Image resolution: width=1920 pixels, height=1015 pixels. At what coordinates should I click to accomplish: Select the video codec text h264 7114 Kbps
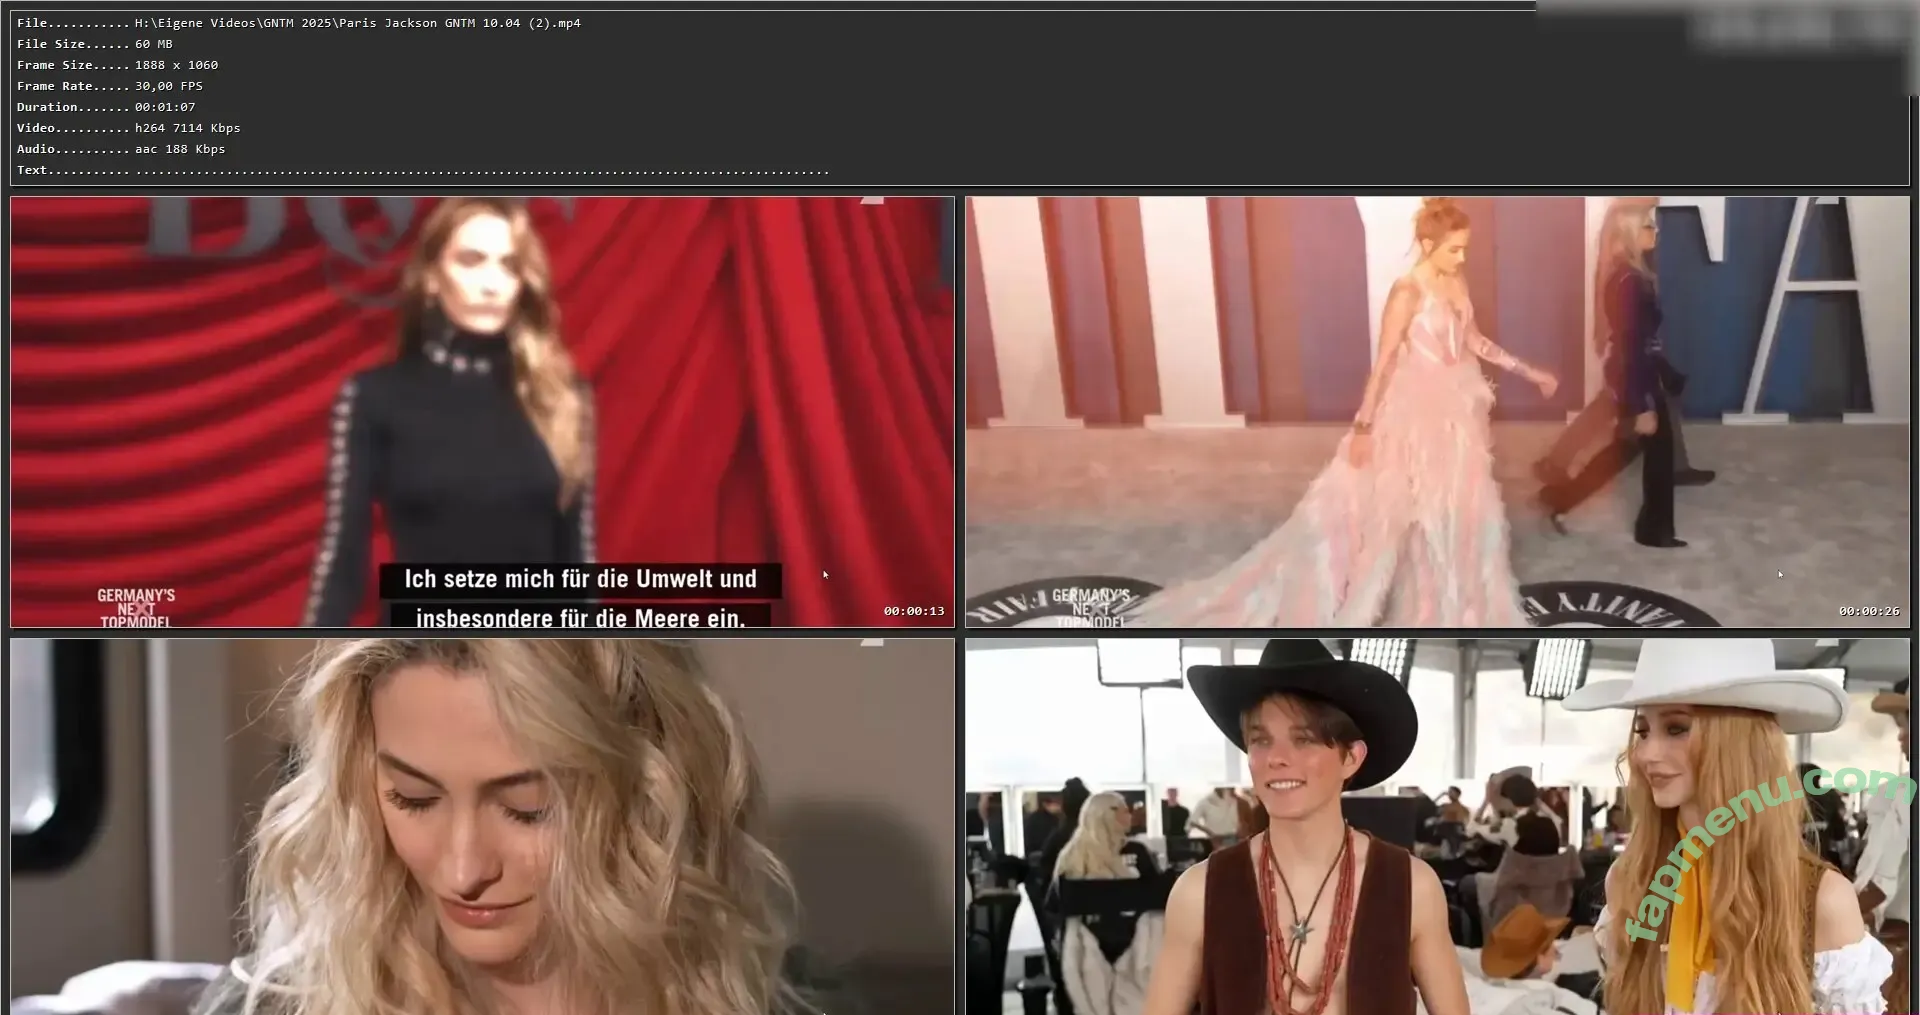point(188,128)
